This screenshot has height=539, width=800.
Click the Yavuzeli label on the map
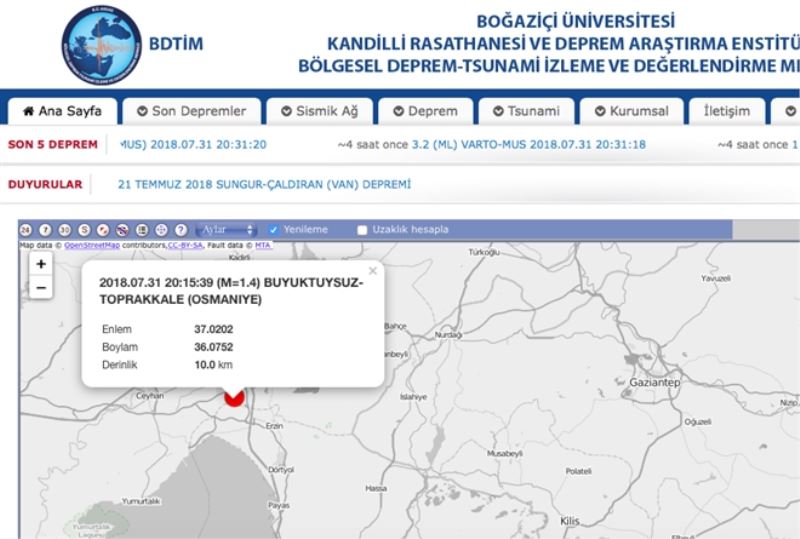(x=716, y=279)
